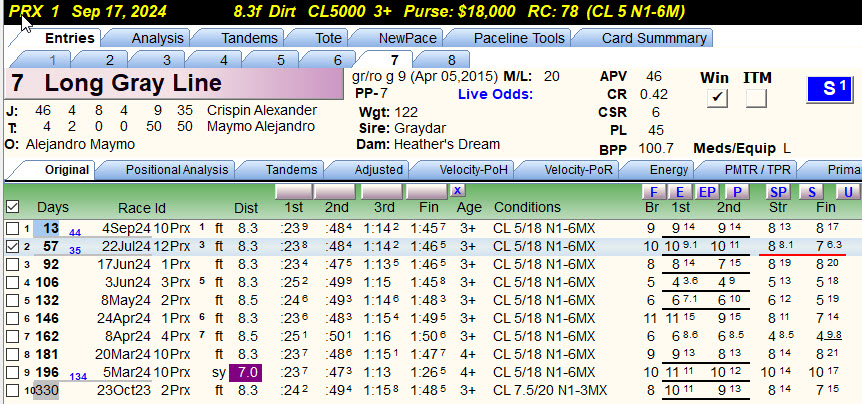Image resolution: width=862 pixels, height=404 pixels.
Task: Click the Live Odds label
Action: coord(495,95)
